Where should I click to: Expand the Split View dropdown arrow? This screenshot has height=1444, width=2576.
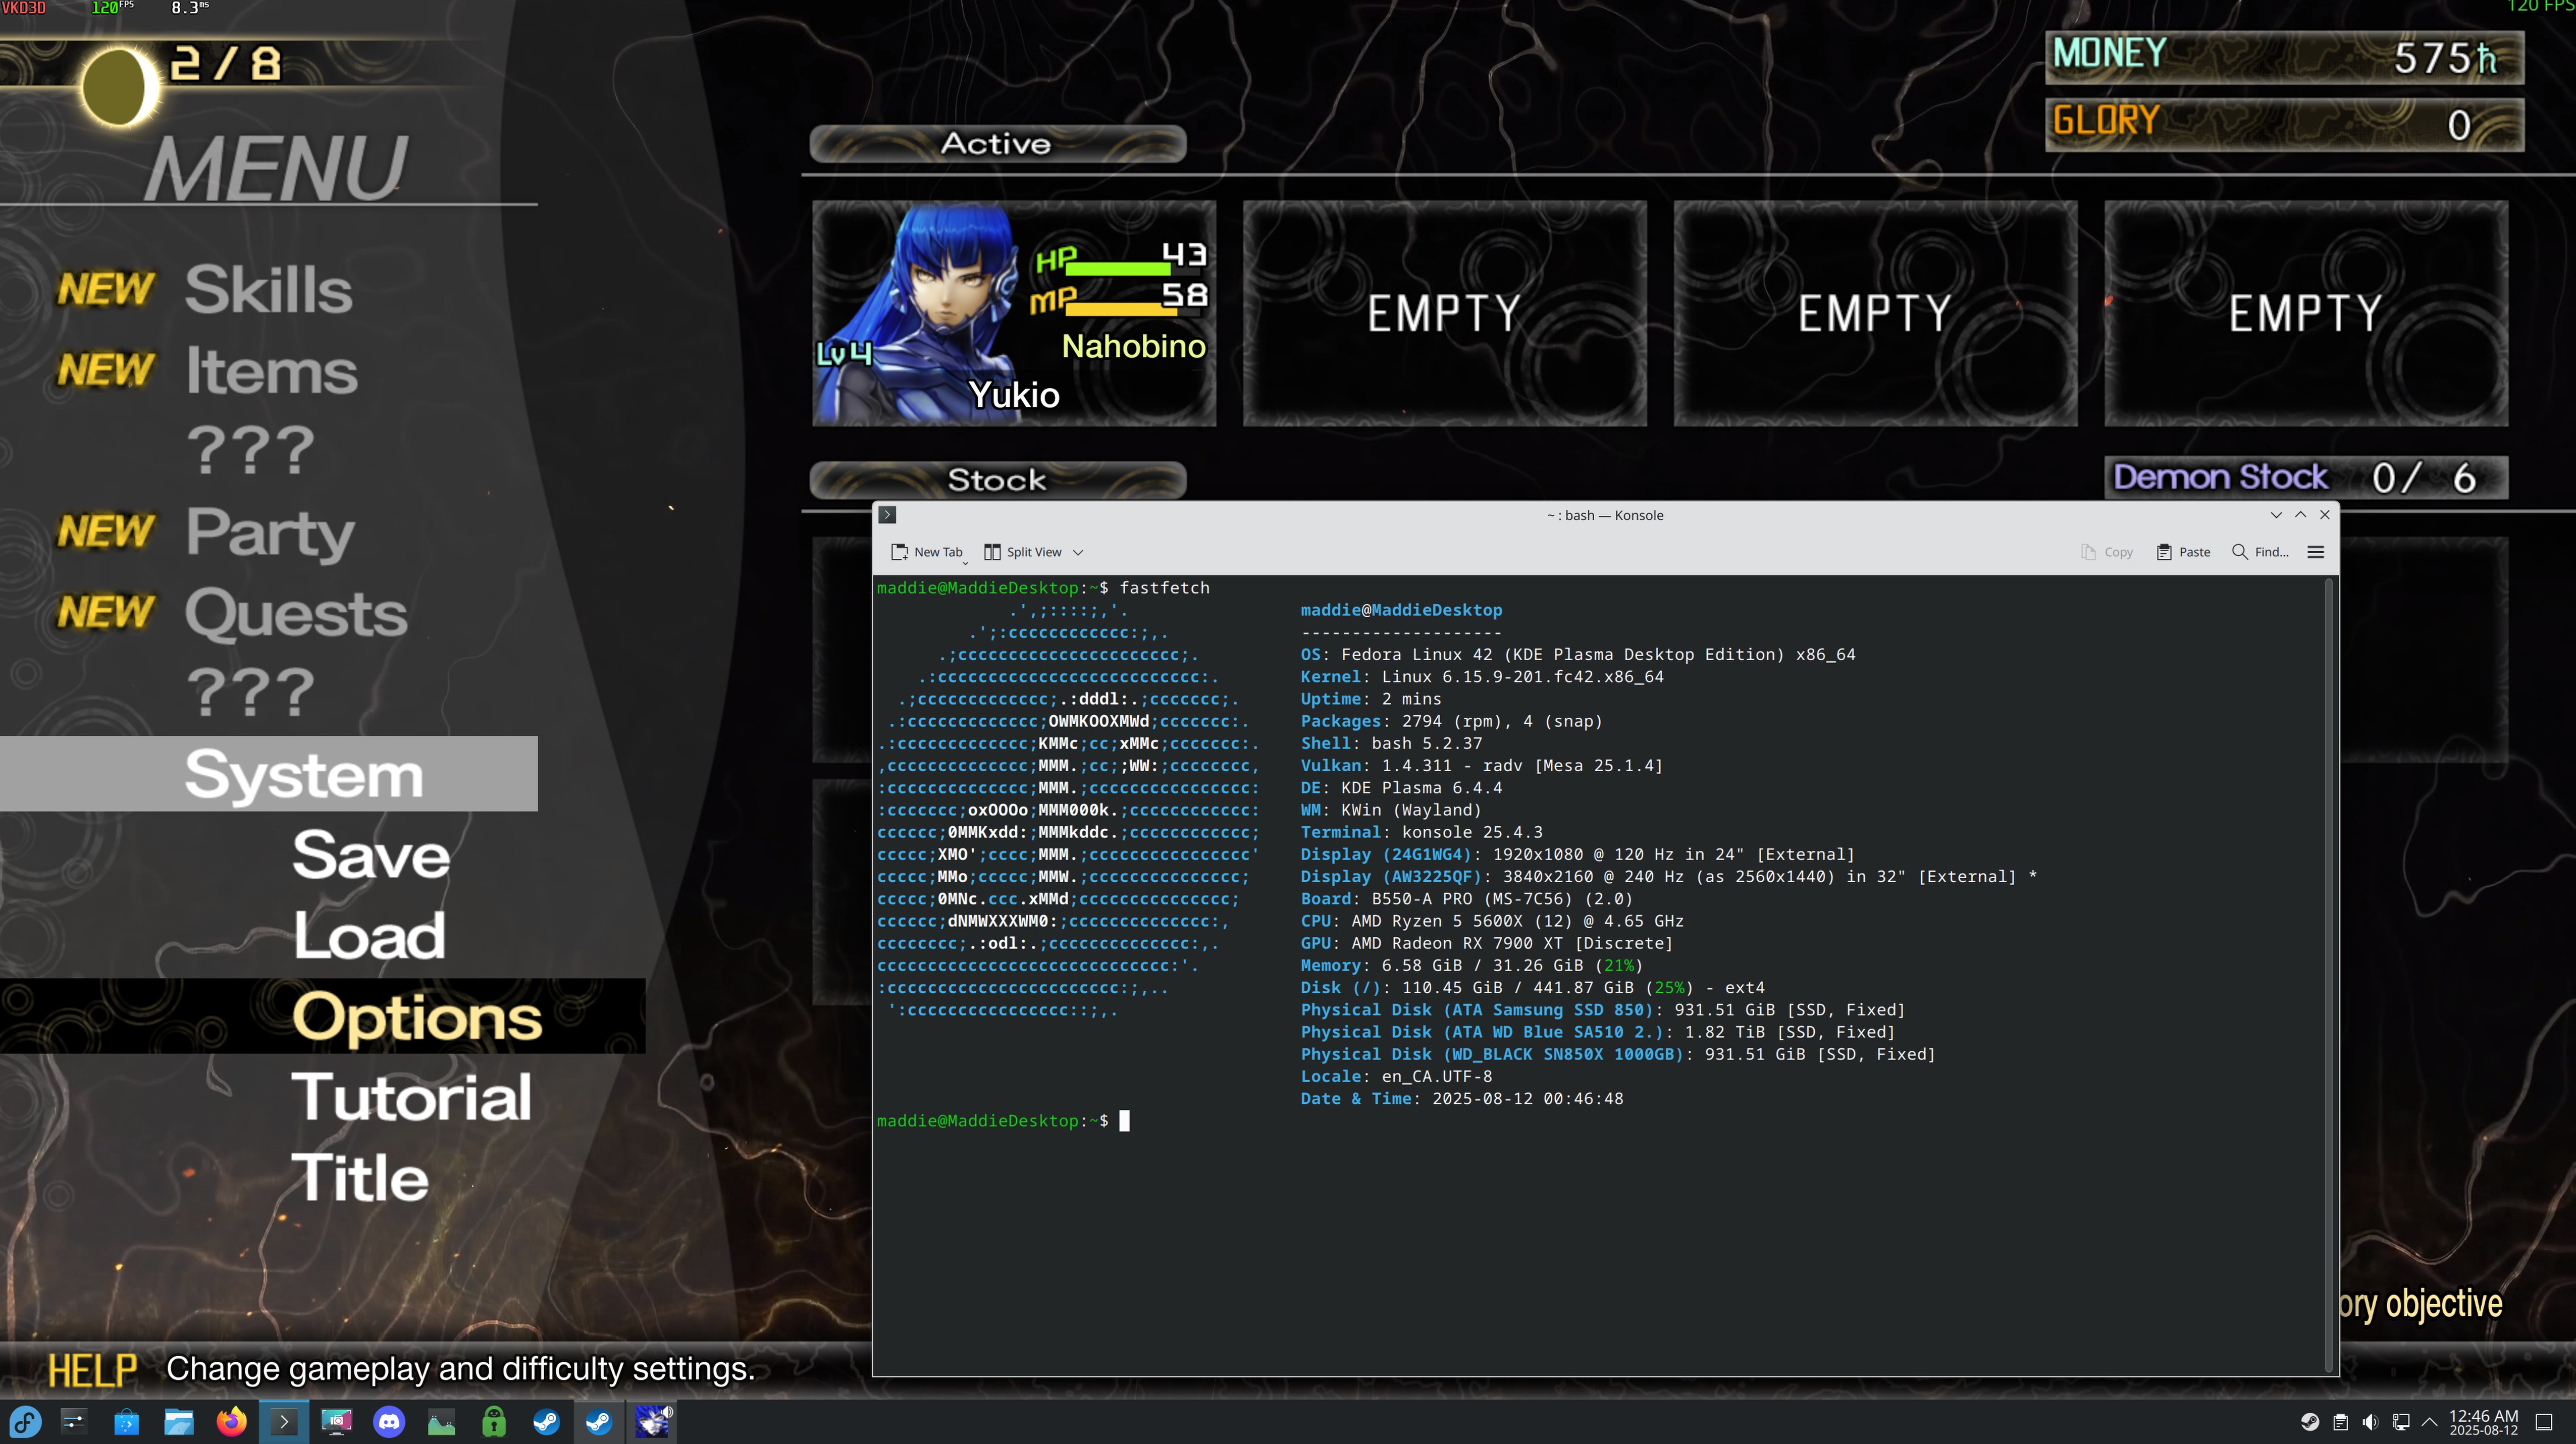pyautogui.click(x=1078, y=552)
